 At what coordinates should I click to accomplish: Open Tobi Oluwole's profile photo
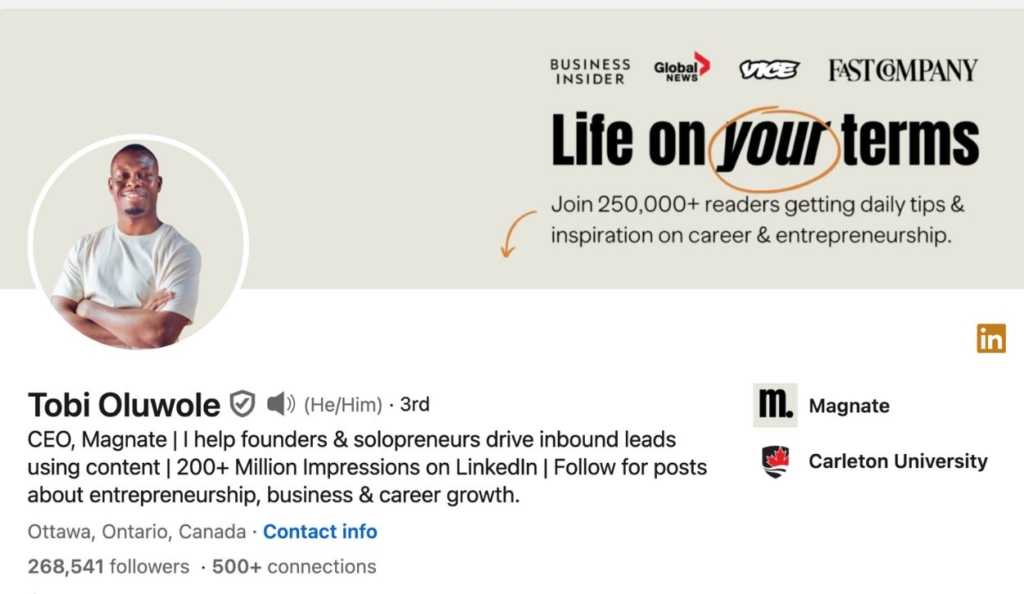pyautogui.click(x=138, y=243)
